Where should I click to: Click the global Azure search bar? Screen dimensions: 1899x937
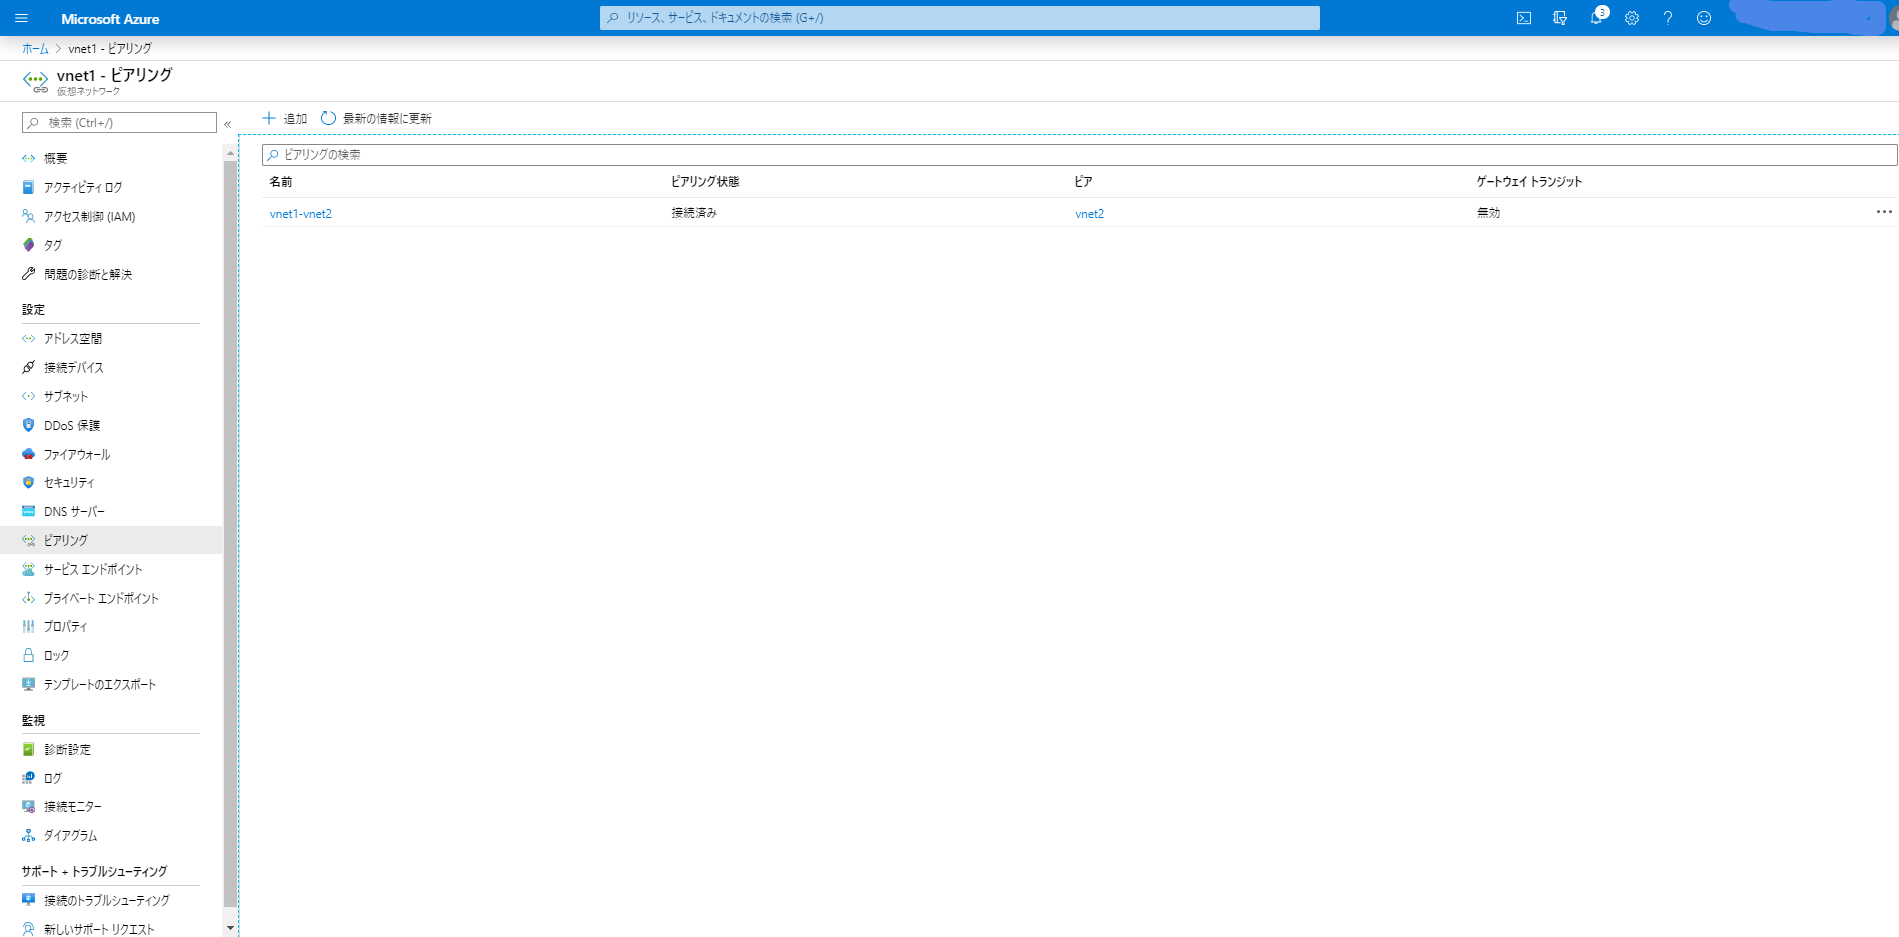[960, 18]
